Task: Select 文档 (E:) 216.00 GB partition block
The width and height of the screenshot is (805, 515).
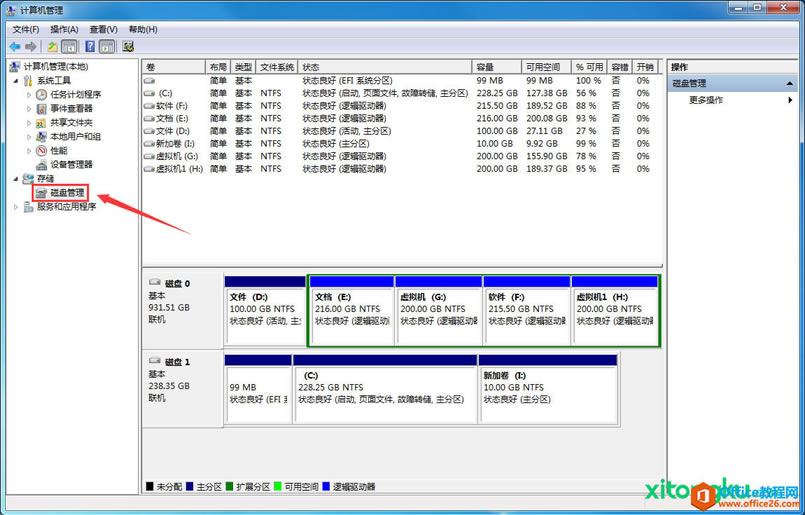Action: click(352, 311)
